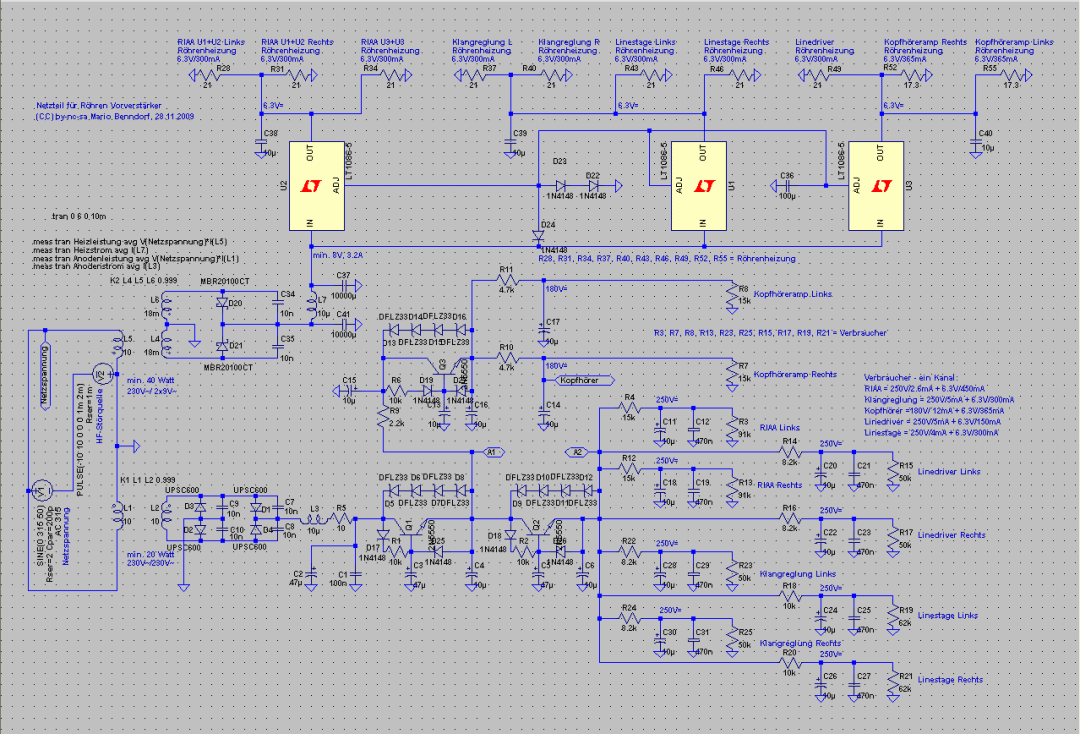Select diode D24 1N4148
Screen dimensions: 1080x734
538,235
